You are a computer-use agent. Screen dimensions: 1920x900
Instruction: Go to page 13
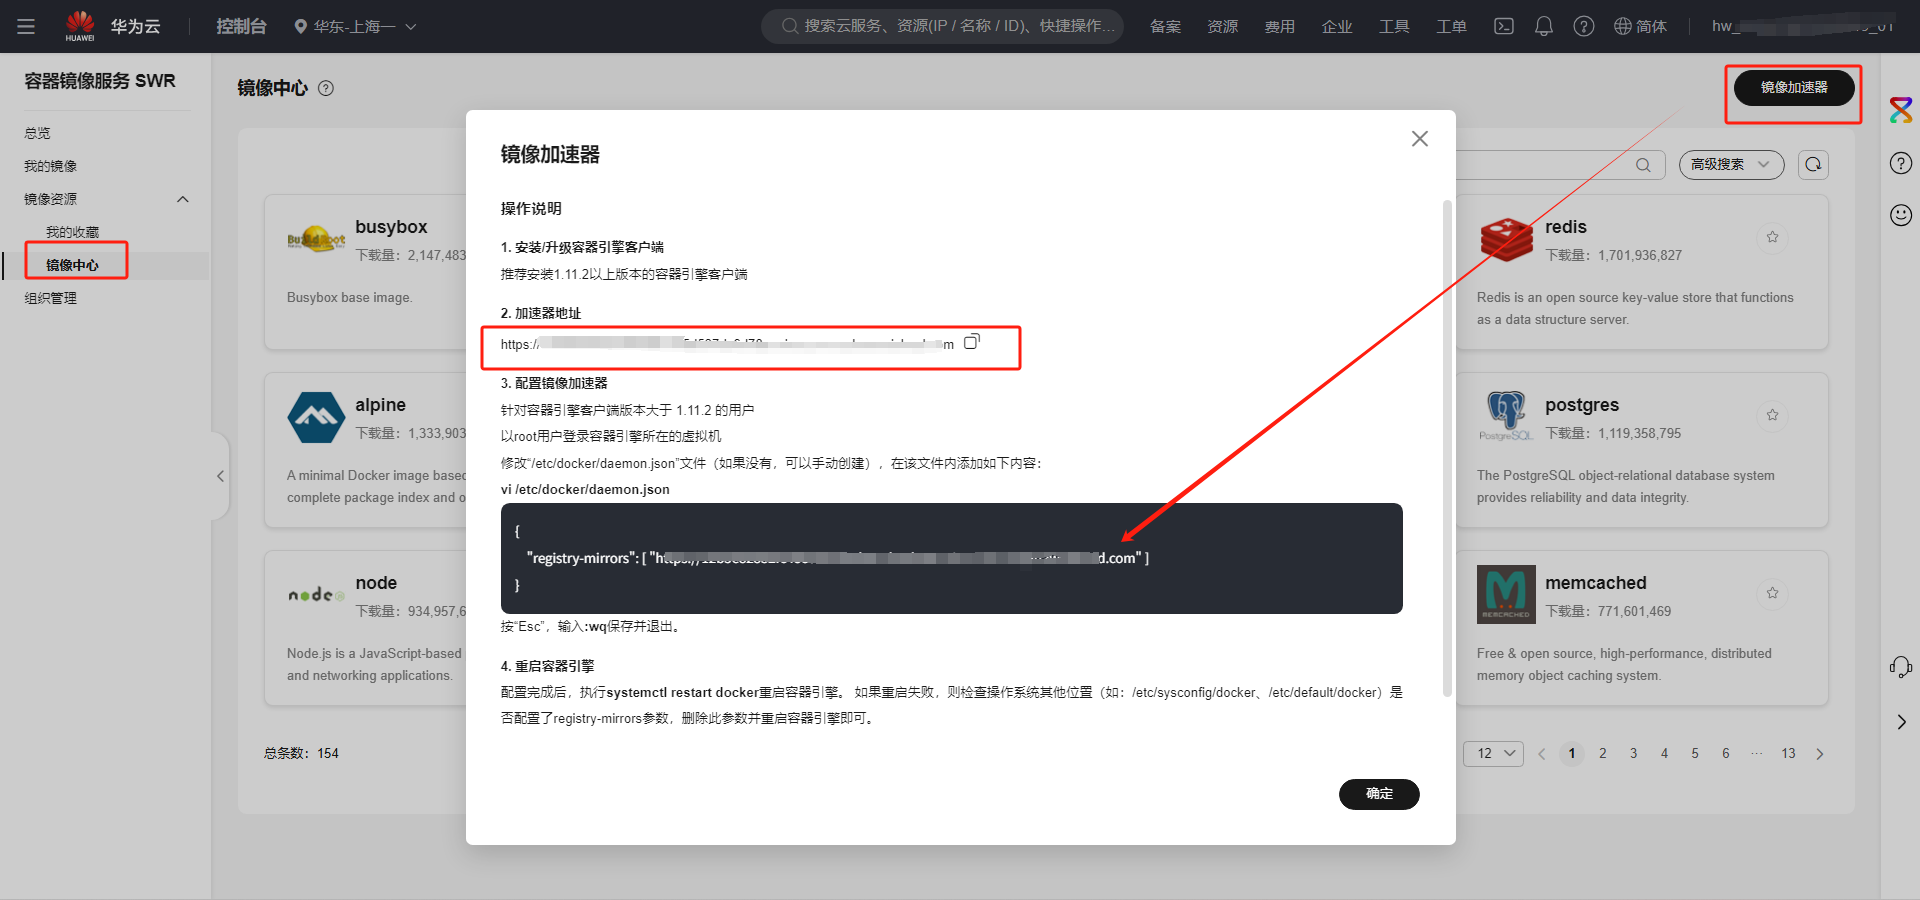[x=1788, y=753]
